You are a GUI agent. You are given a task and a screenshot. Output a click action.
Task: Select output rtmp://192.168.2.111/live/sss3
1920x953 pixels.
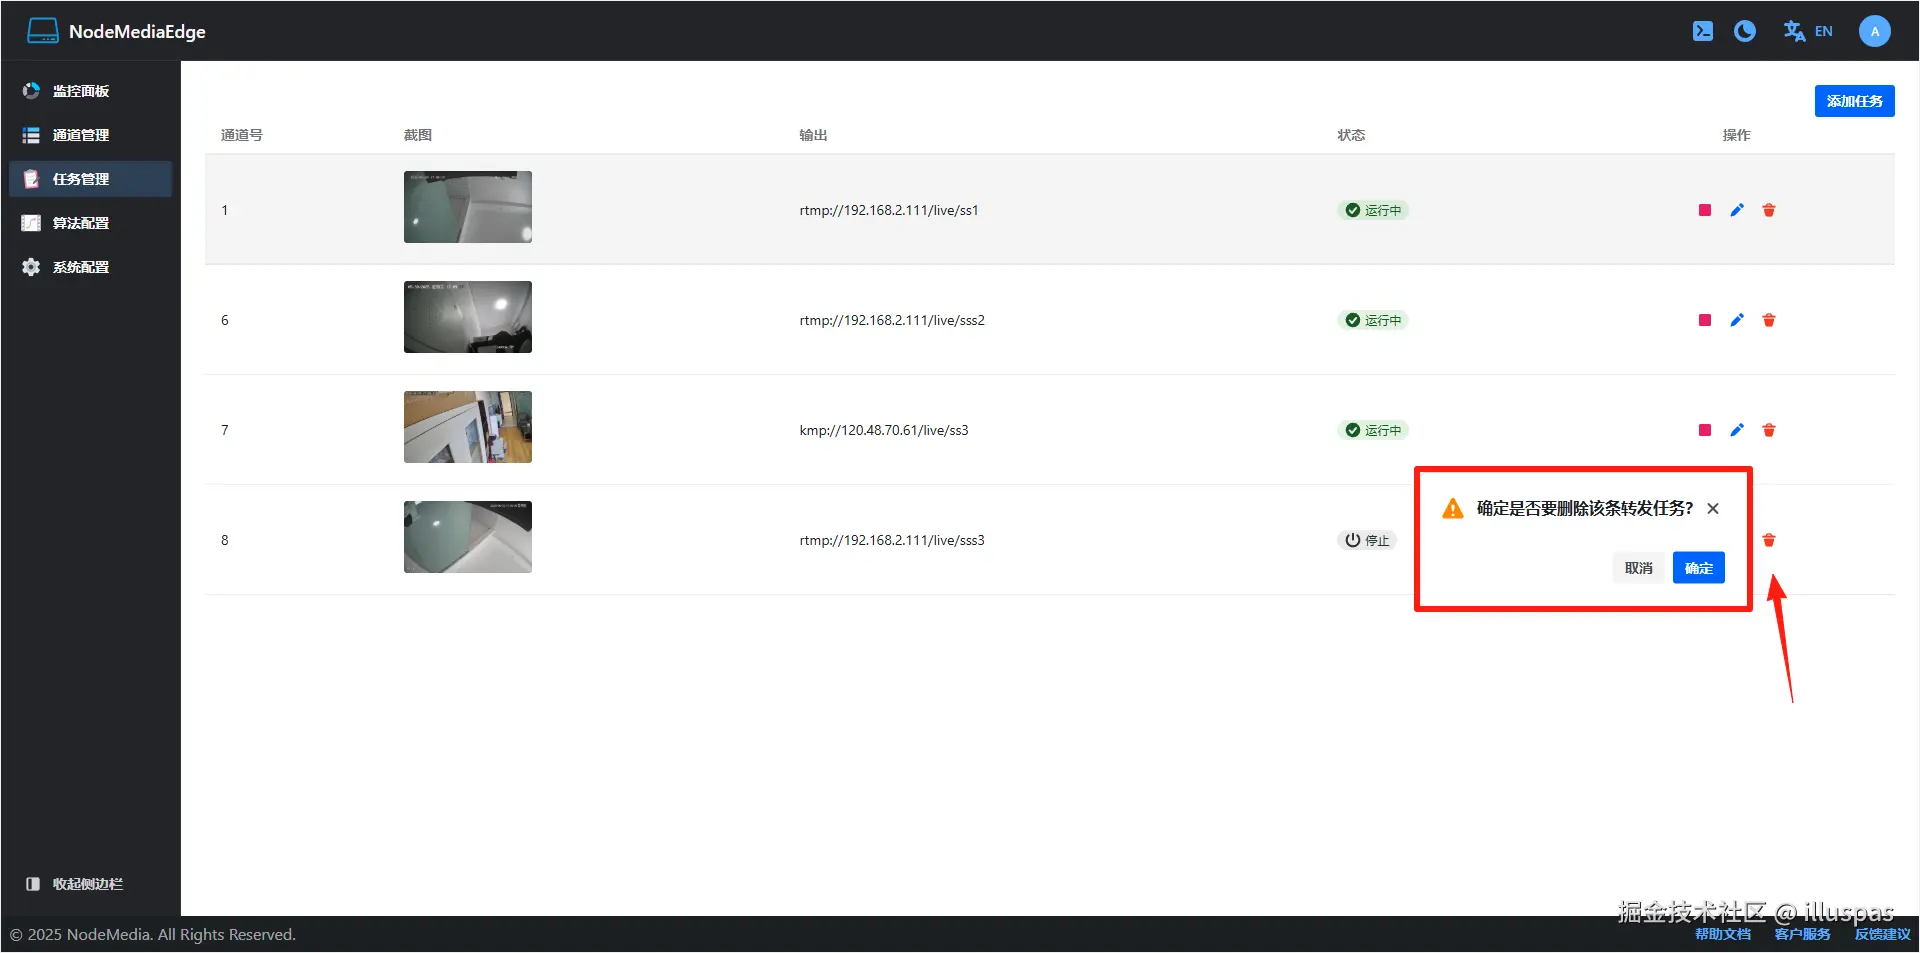892,540
